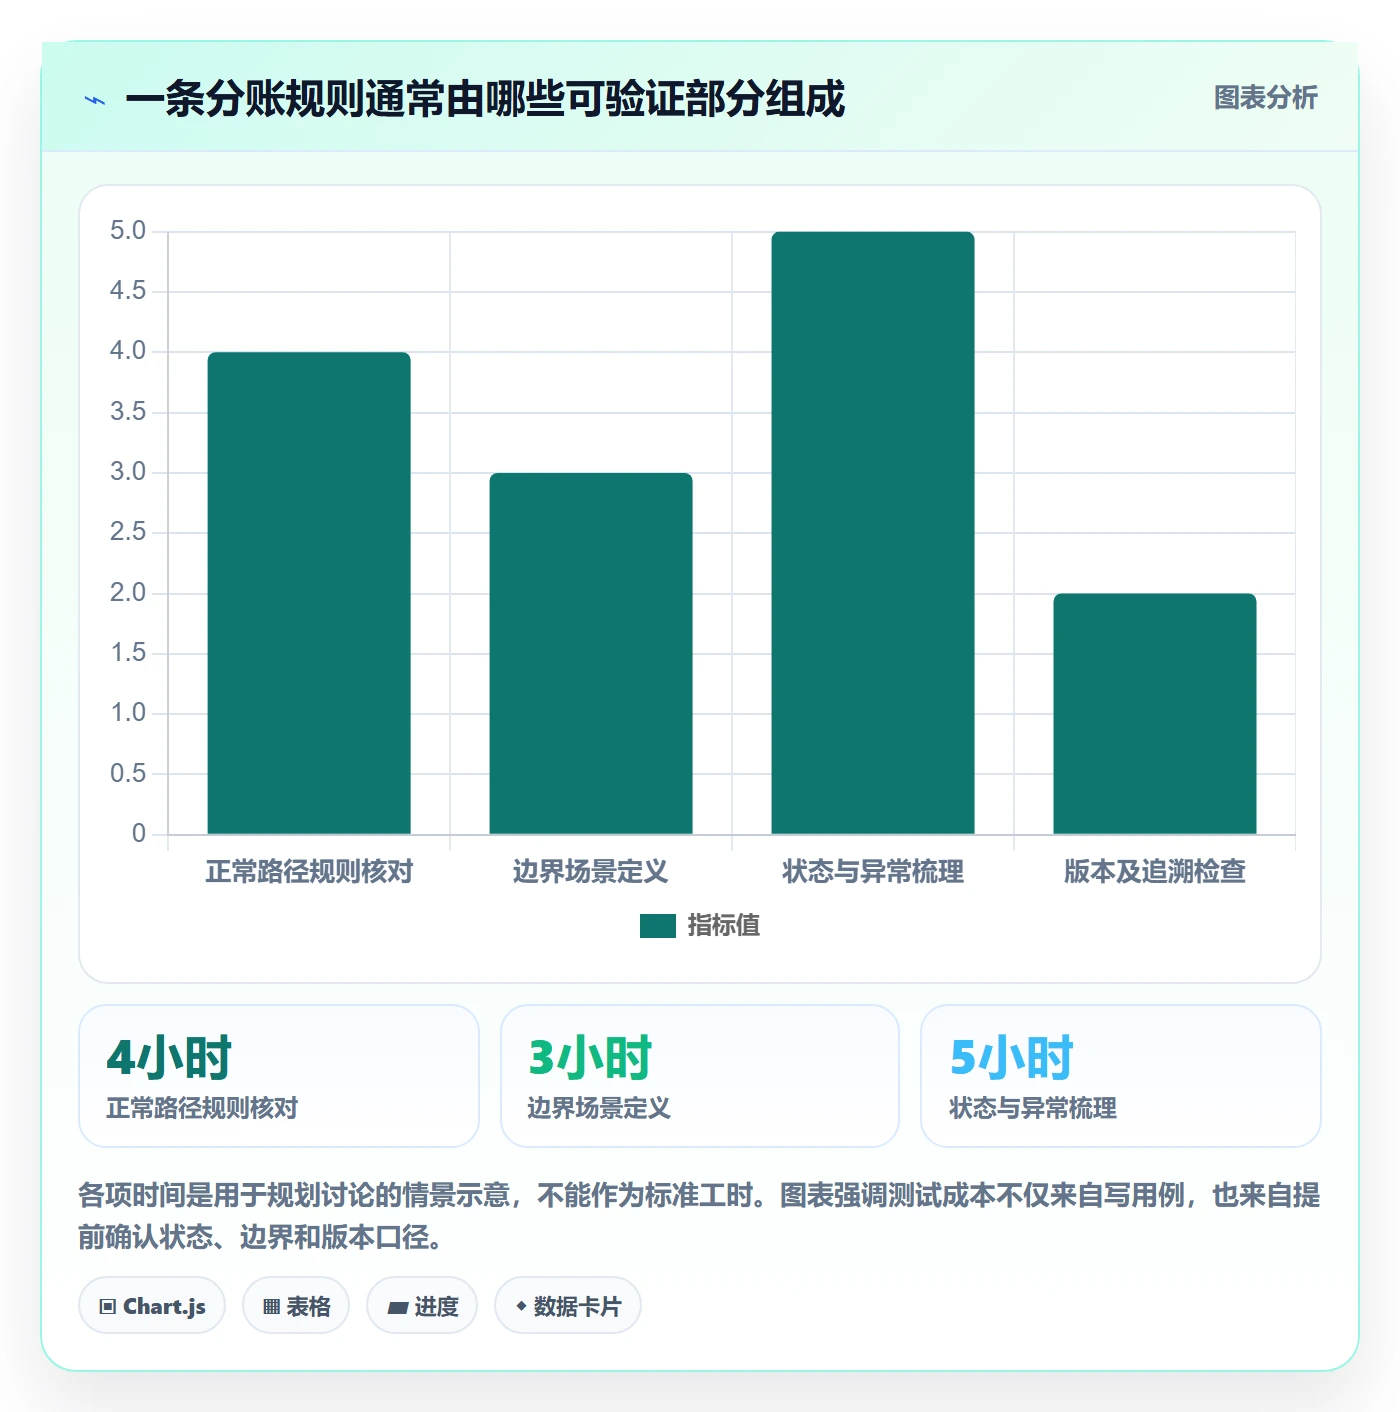Click the 表格 tag chip
The image size is (1400, 1412).
tap(296, 1305)
